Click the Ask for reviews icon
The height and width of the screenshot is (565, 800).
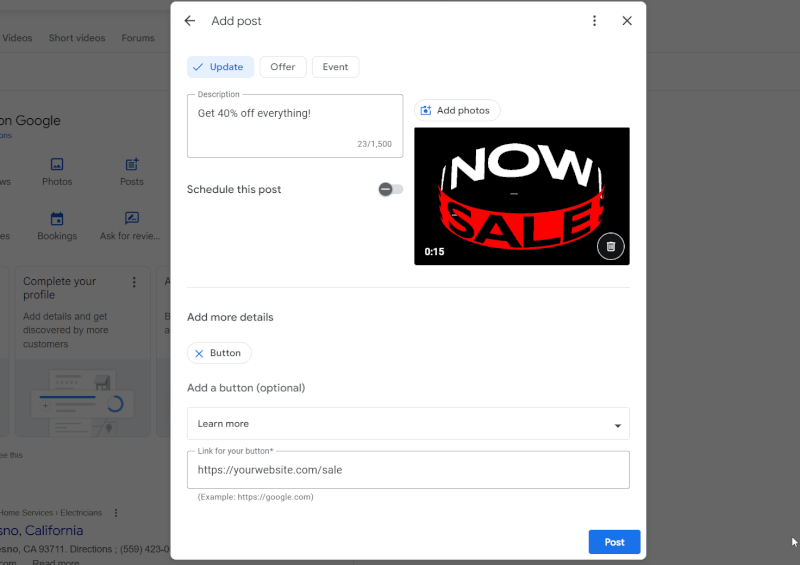[132, 219]
